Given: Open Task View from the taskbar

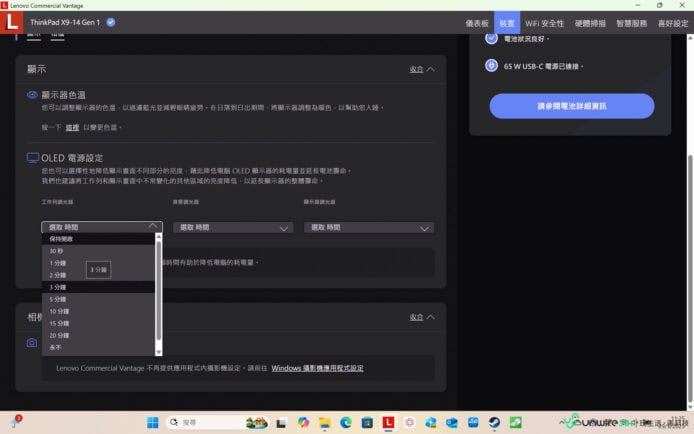Looking at the screenshot, I should [x=281, y=423].
